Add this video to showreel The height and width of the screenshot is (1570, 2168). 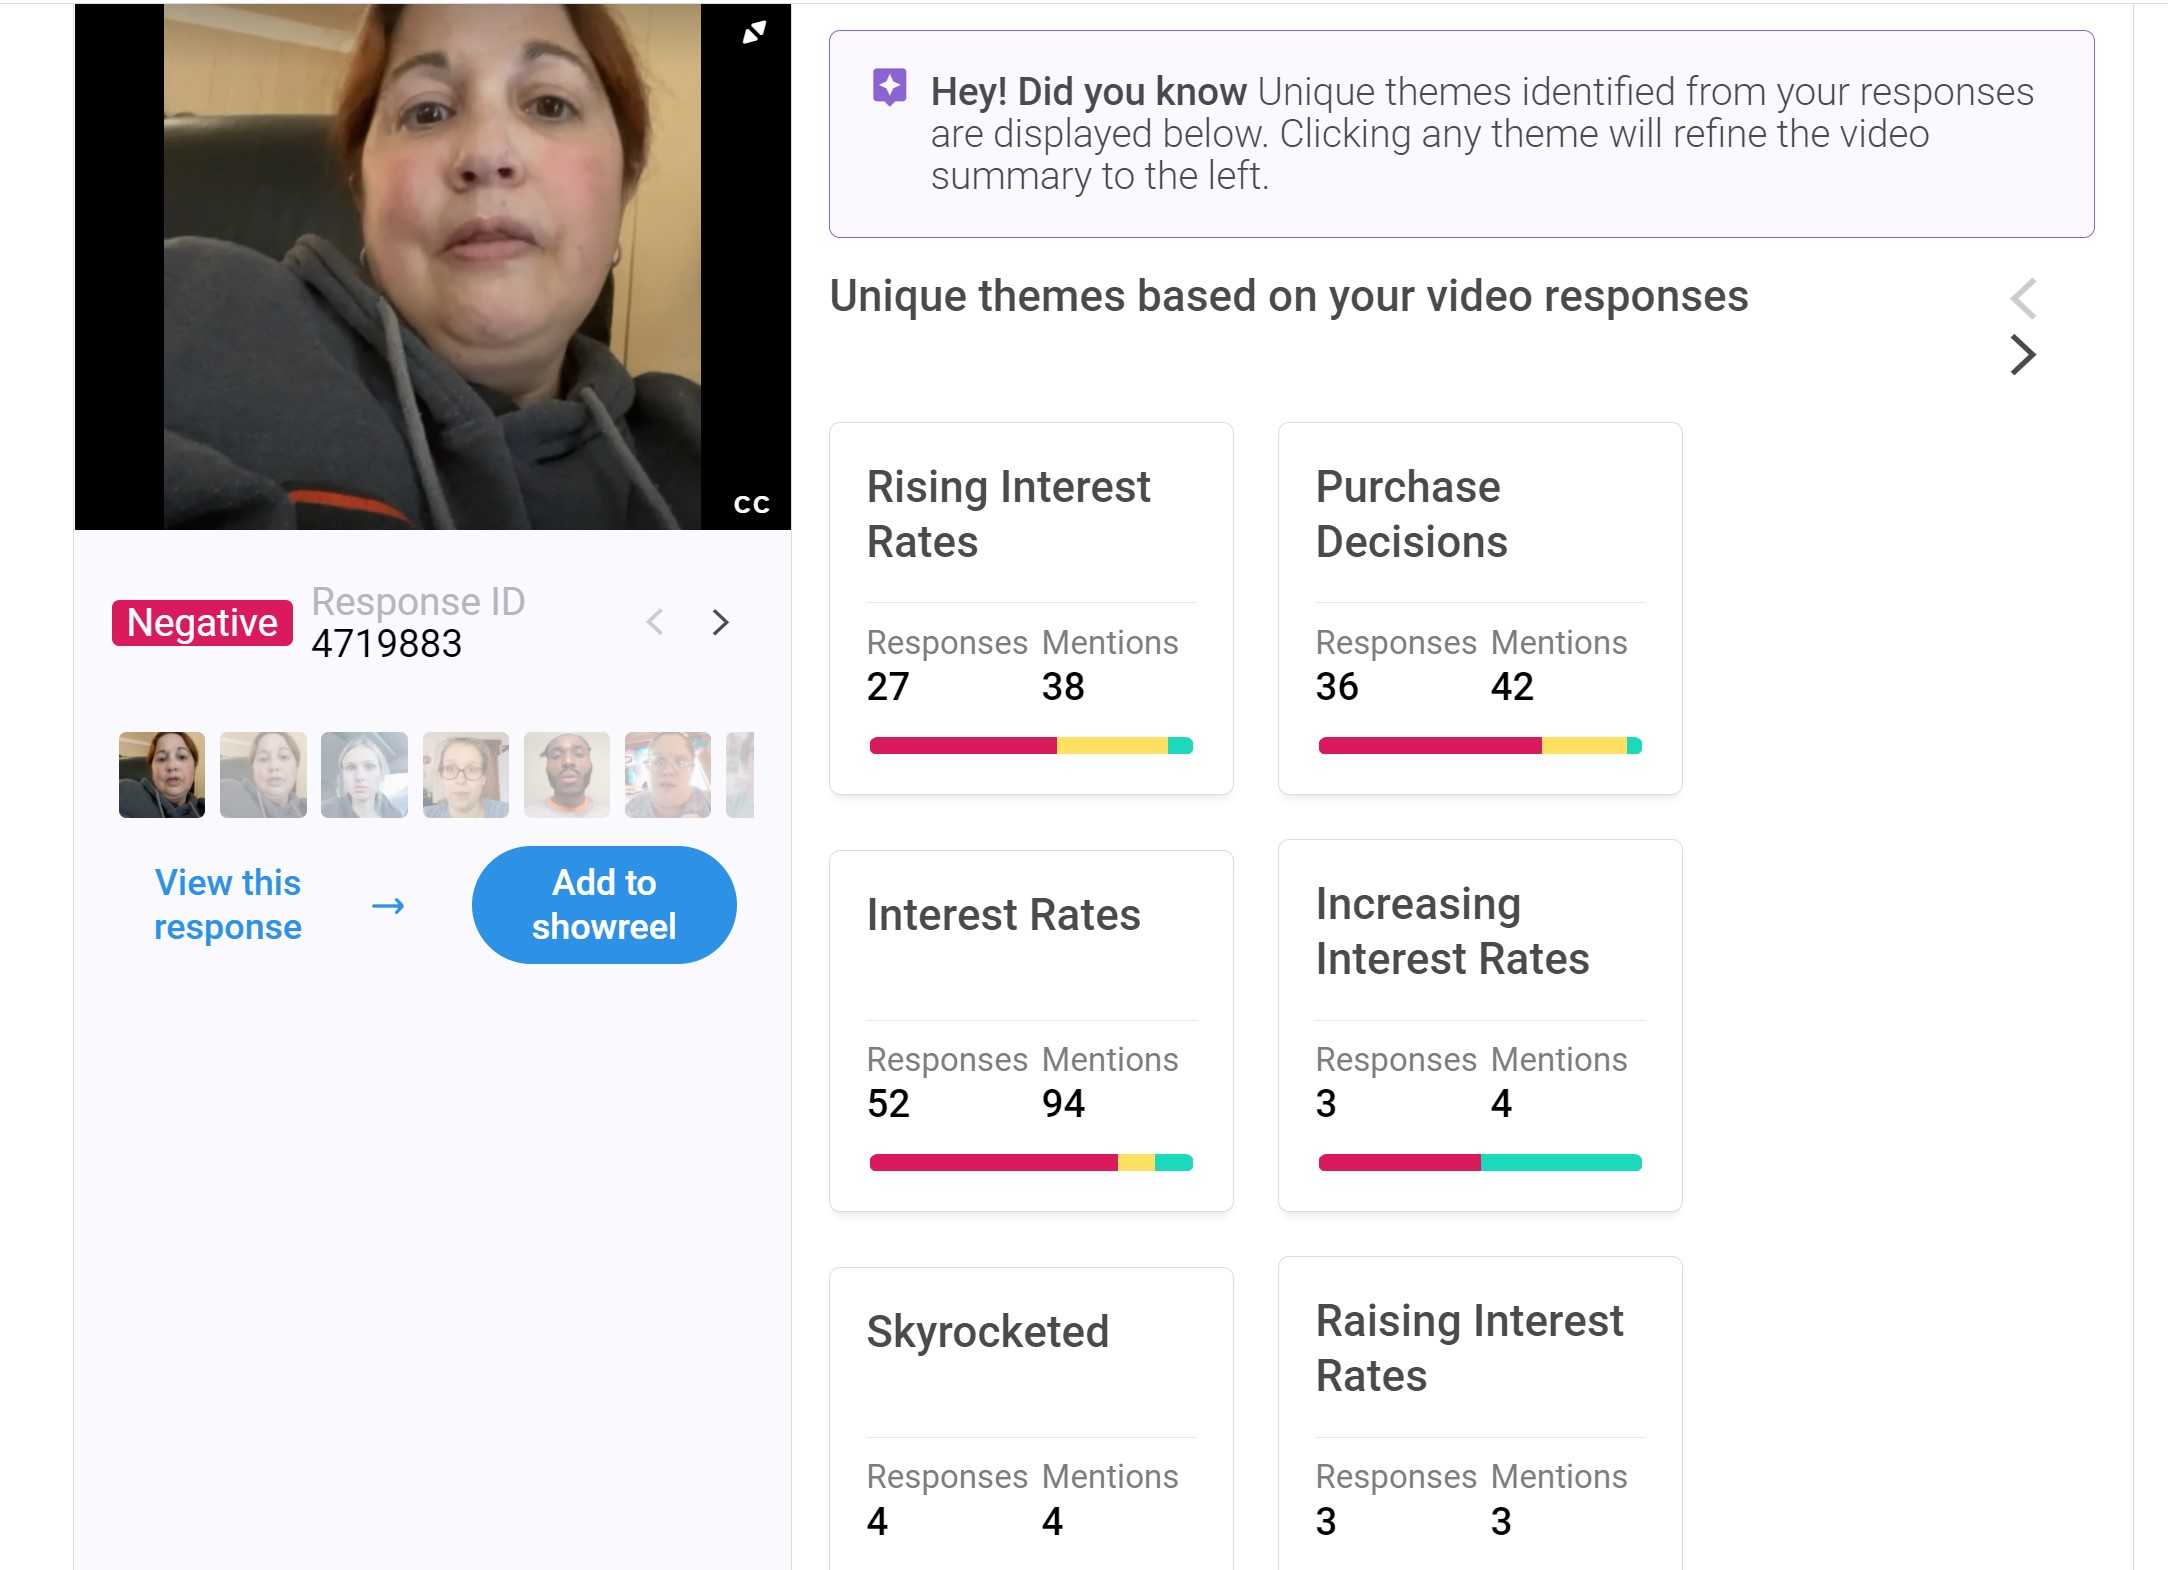coord(604,905)
